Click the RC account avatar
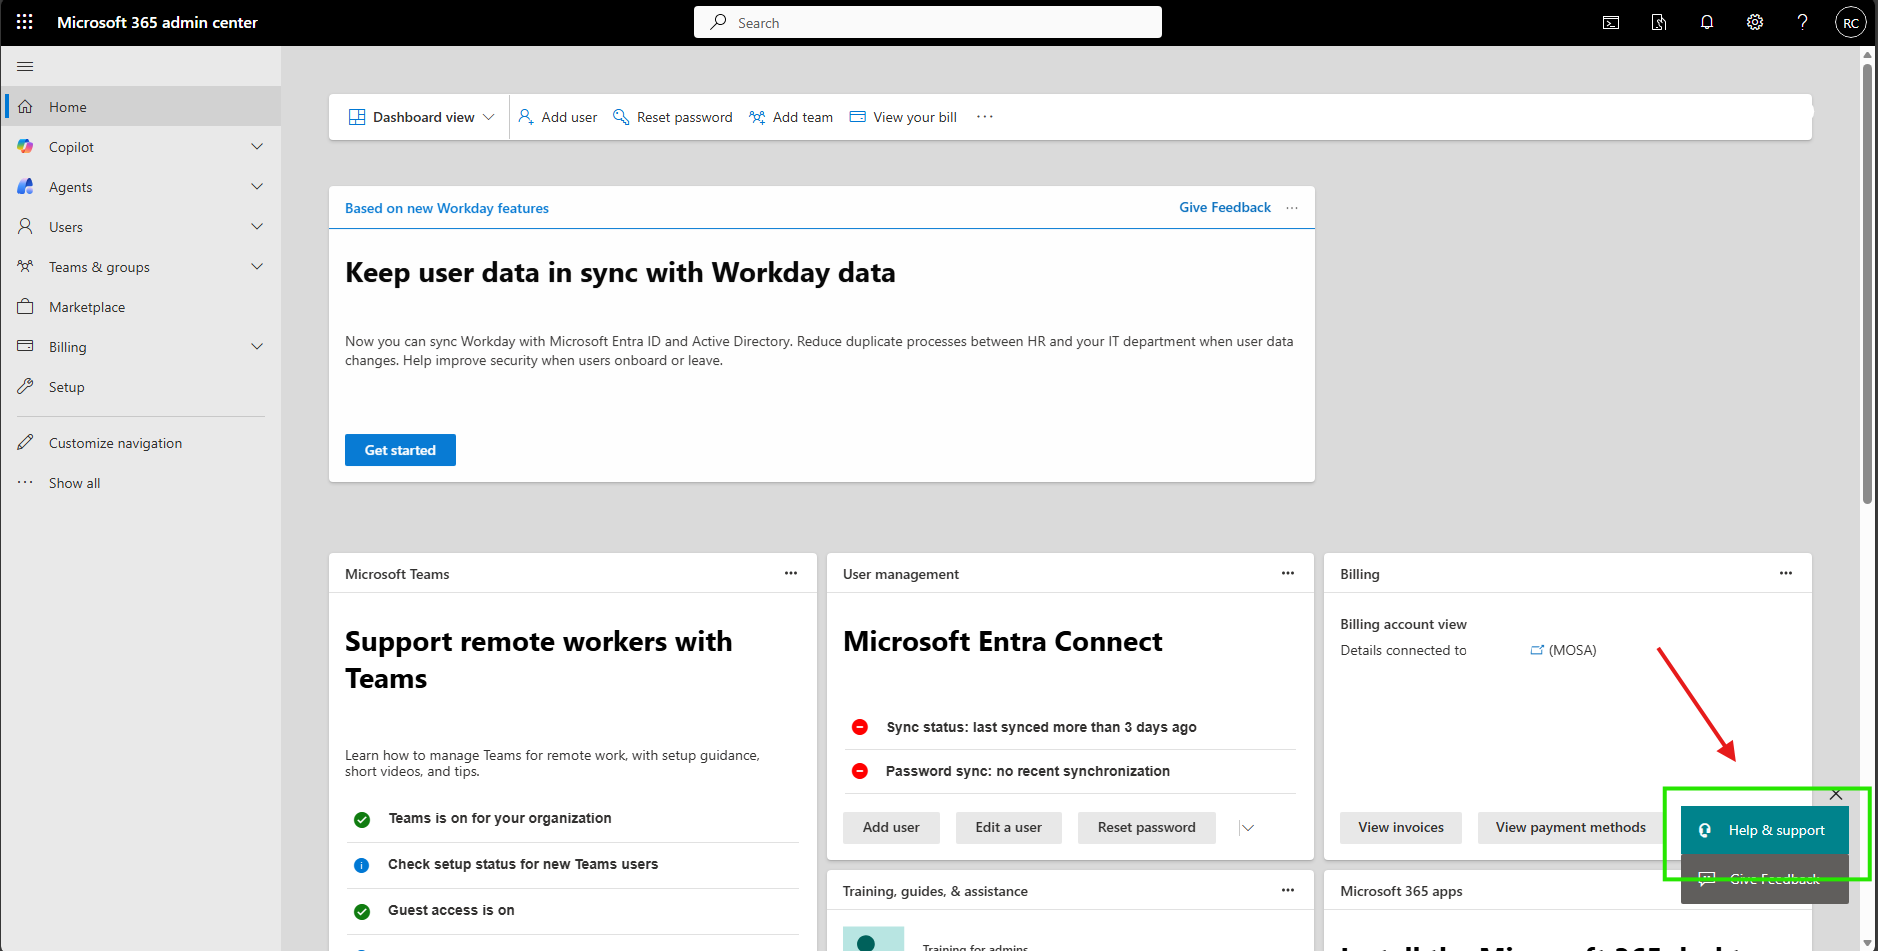The width and height of the screenshot is (1878, 951). tap(1851, 22)
